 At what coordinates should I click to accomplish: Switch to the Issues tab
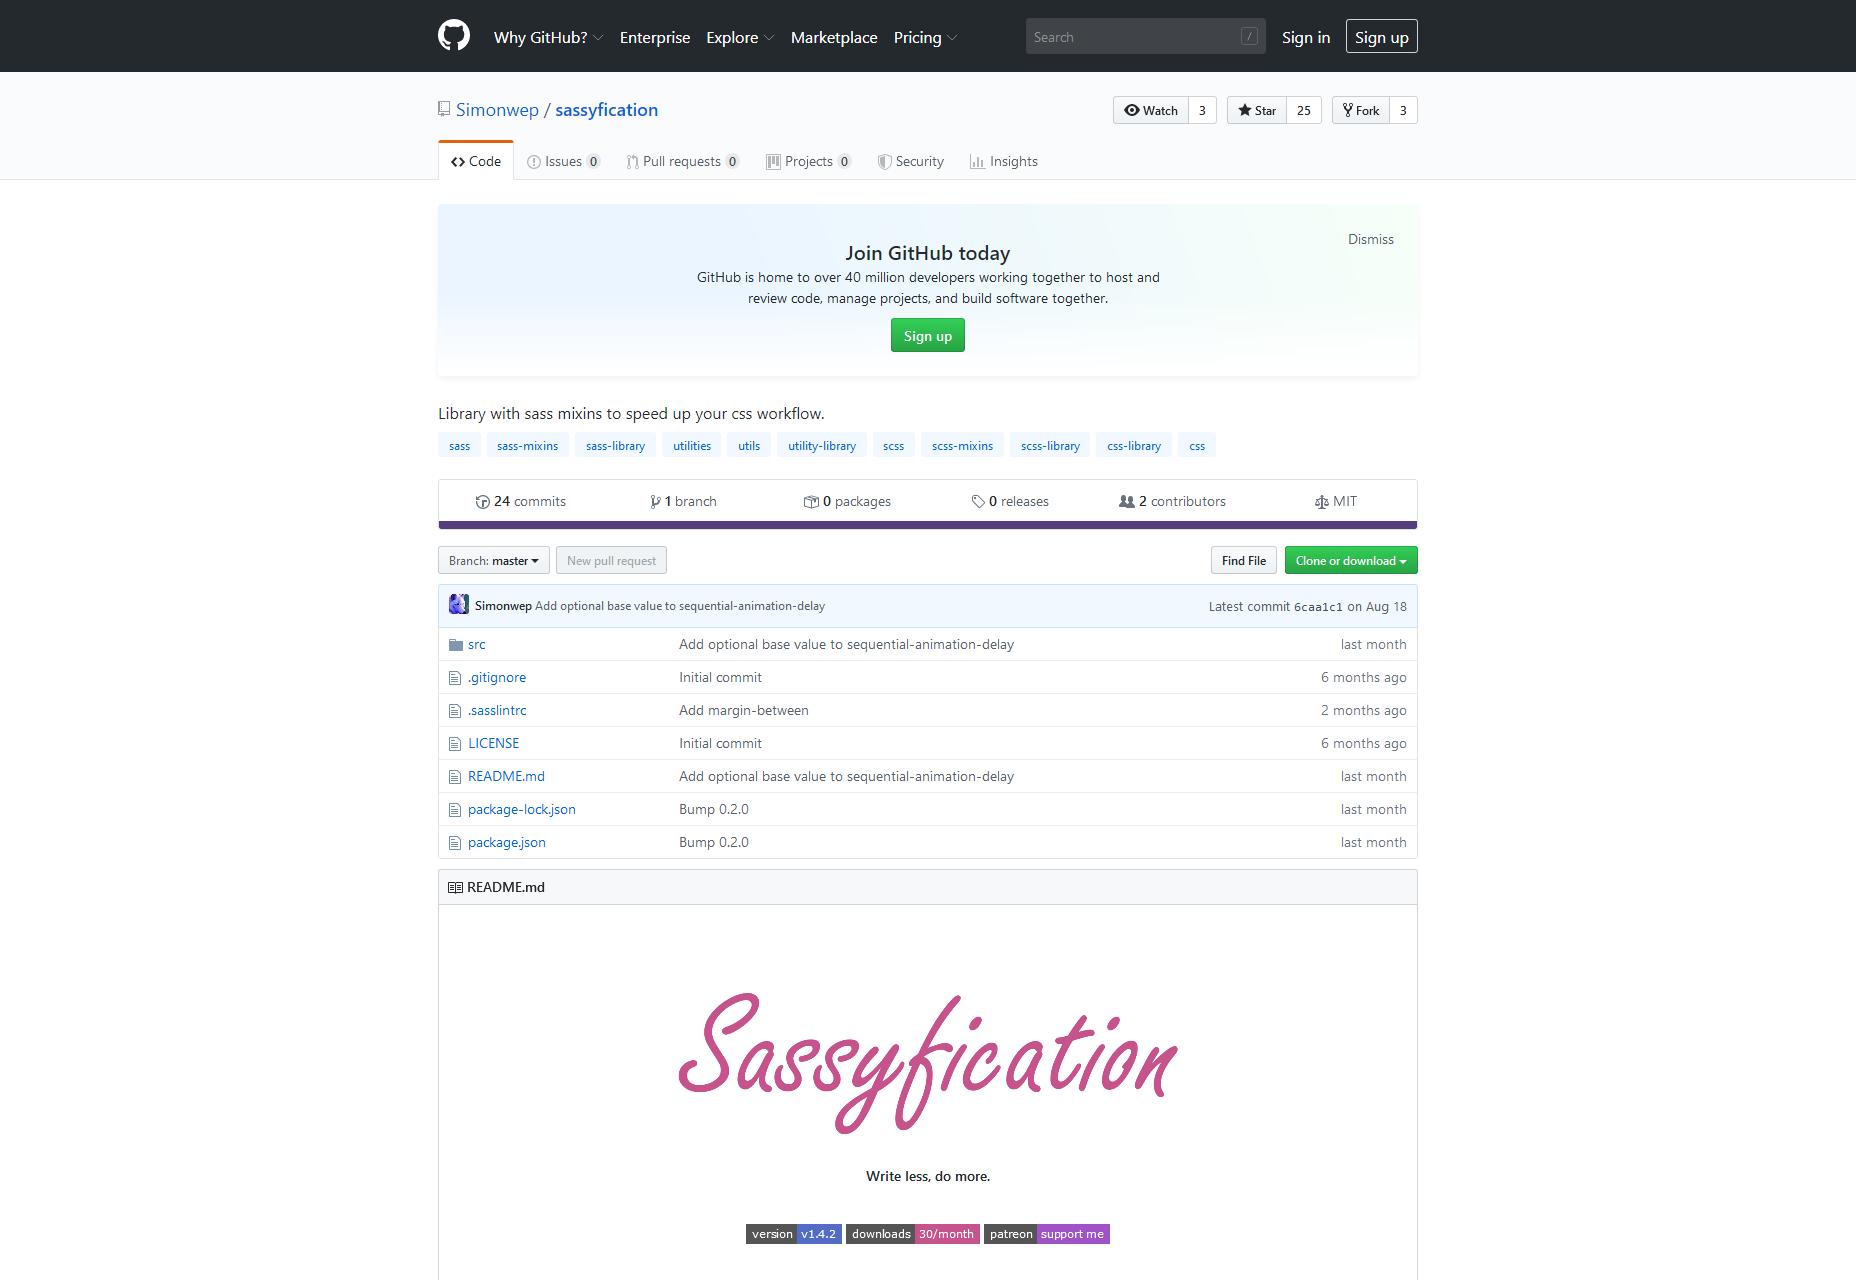pyautogui.click(x=564, y=161)
